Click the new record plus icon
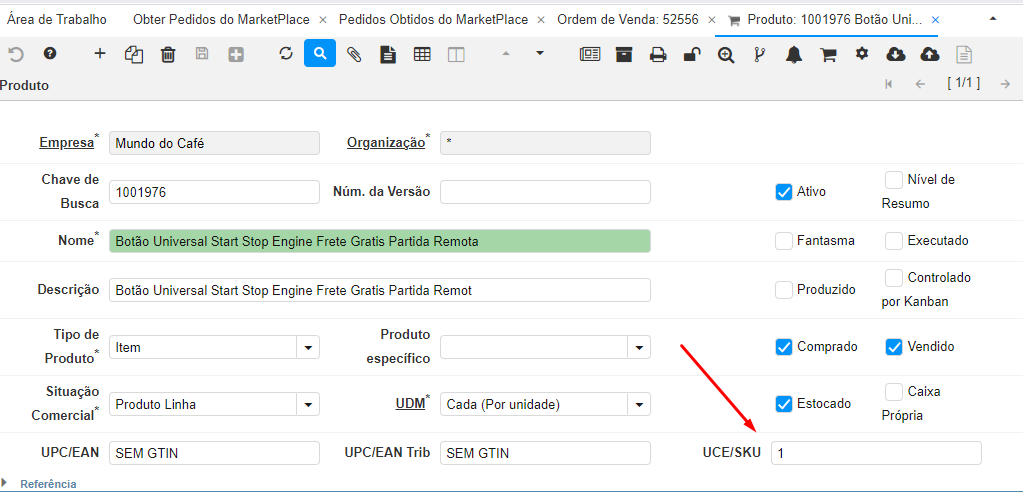This screenshot has width=1023, height=493. [100, 54]
